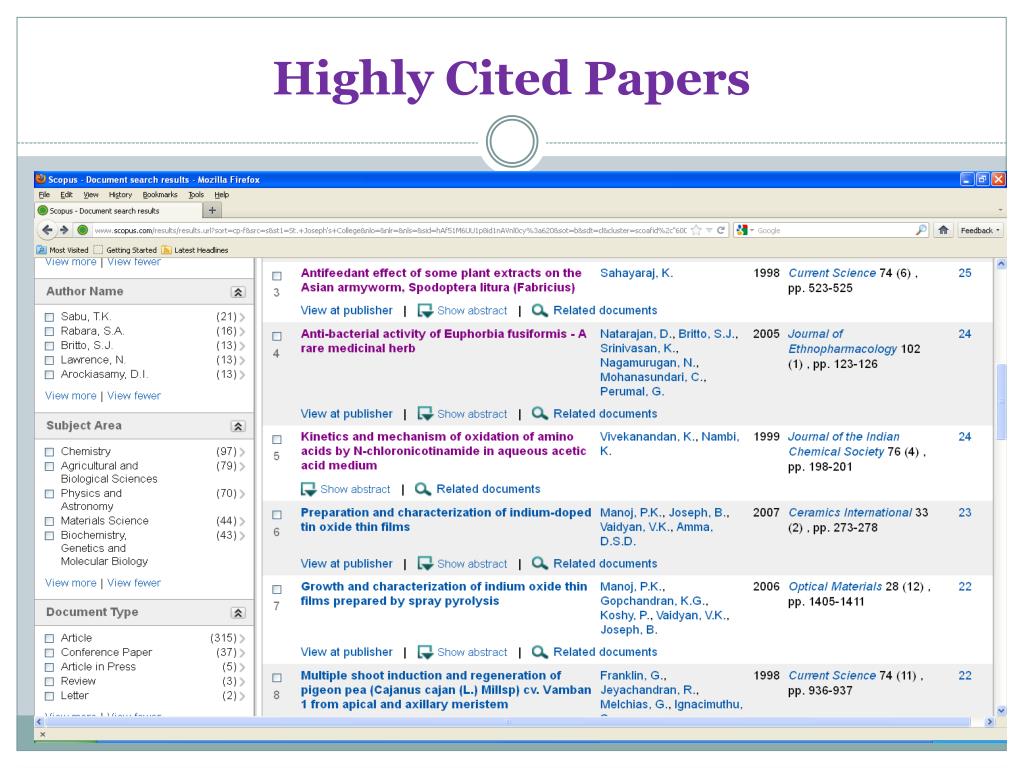This screenshot has width=1024, height=768.
Task: Click Show abstract icon for Antifeedant paper
Action: click(x=425, y=311)
